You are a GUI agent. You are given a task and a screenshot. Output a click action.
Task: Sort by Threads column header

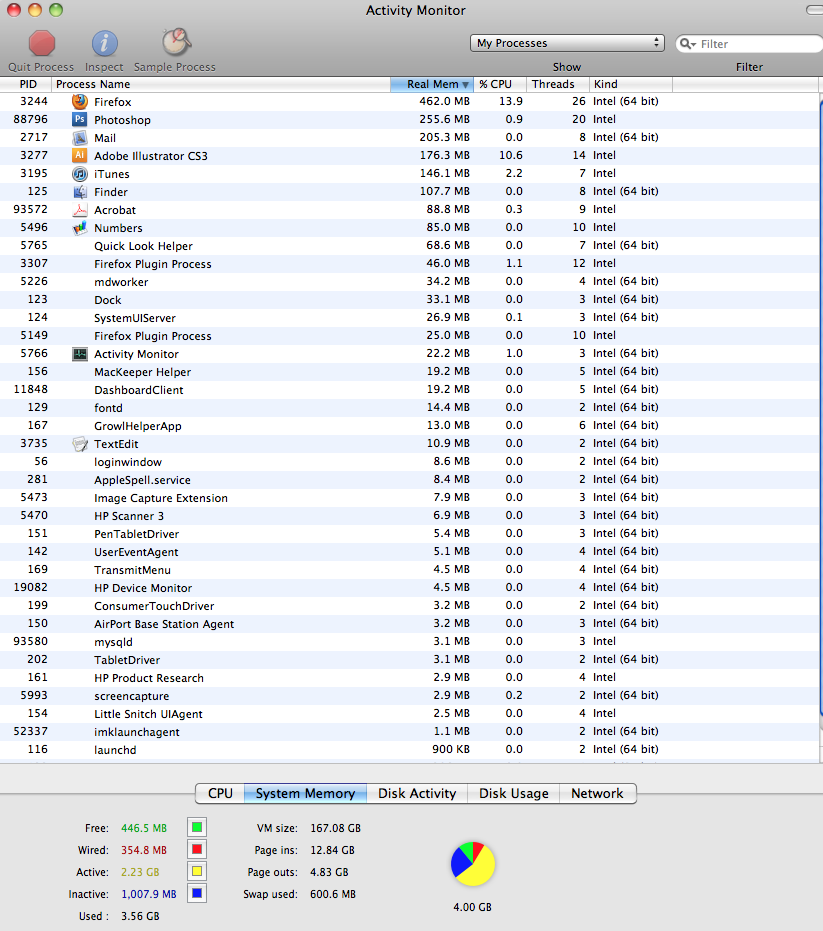click(558, 84)
